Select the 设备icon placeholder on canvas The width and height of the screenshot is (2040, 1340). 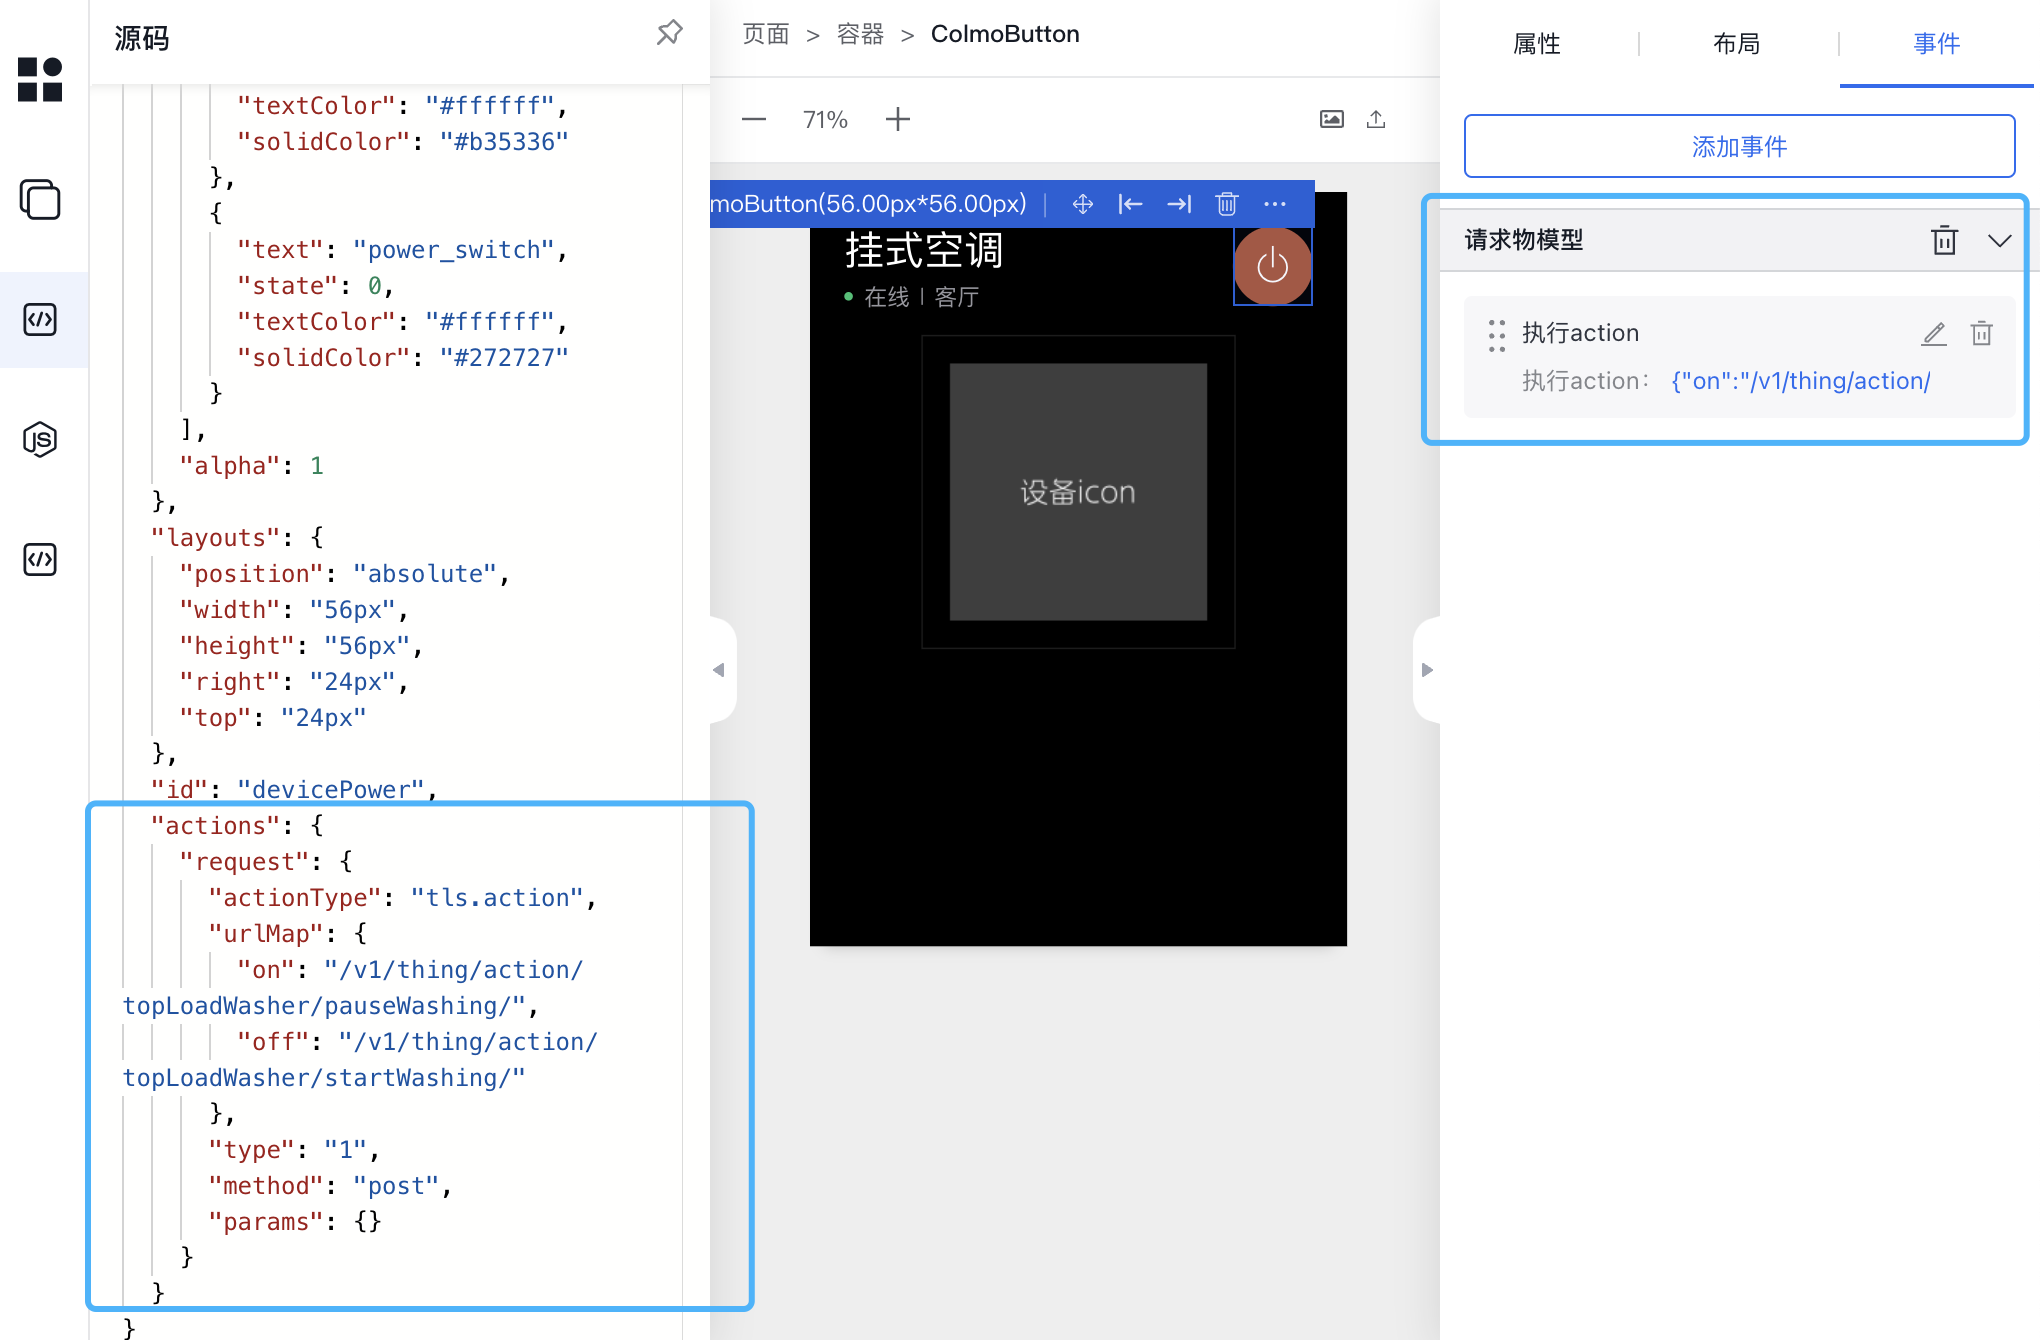click(x=1078, y=492)
